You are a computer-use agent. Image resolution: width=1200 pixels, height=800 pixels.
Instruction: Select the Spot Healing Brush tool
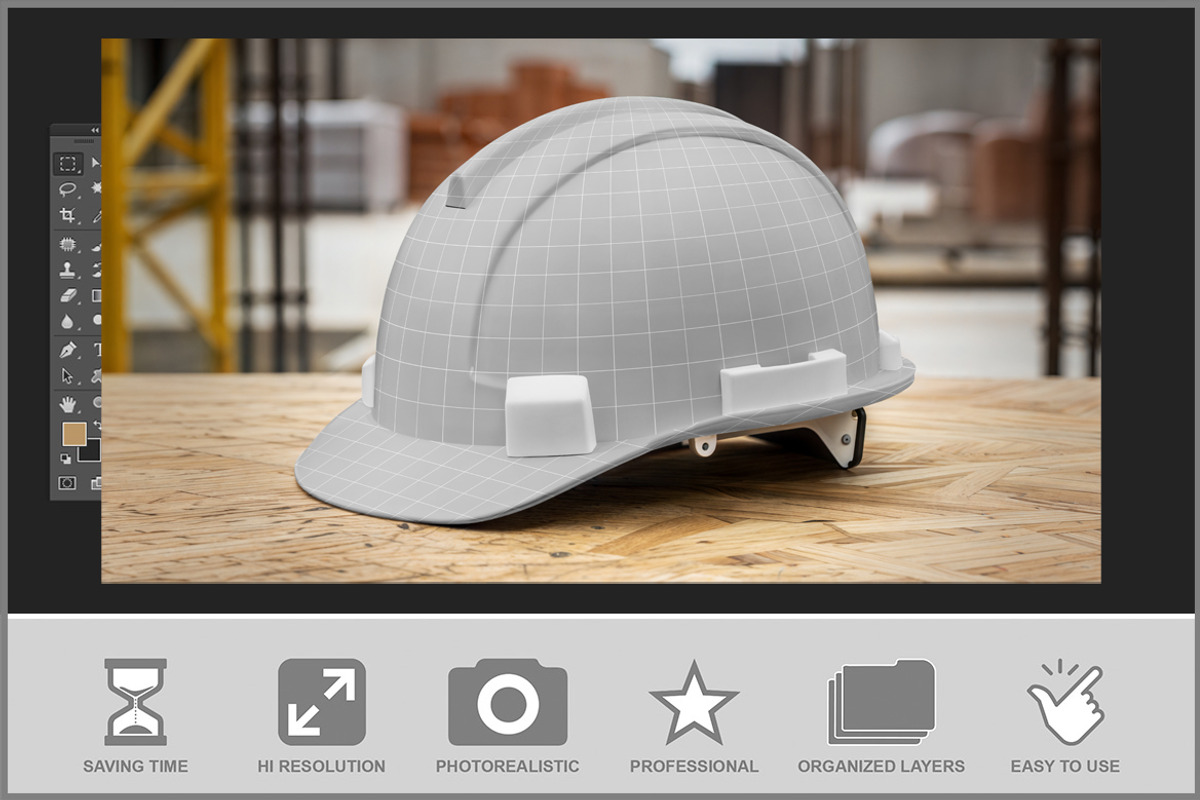[68, 243]
